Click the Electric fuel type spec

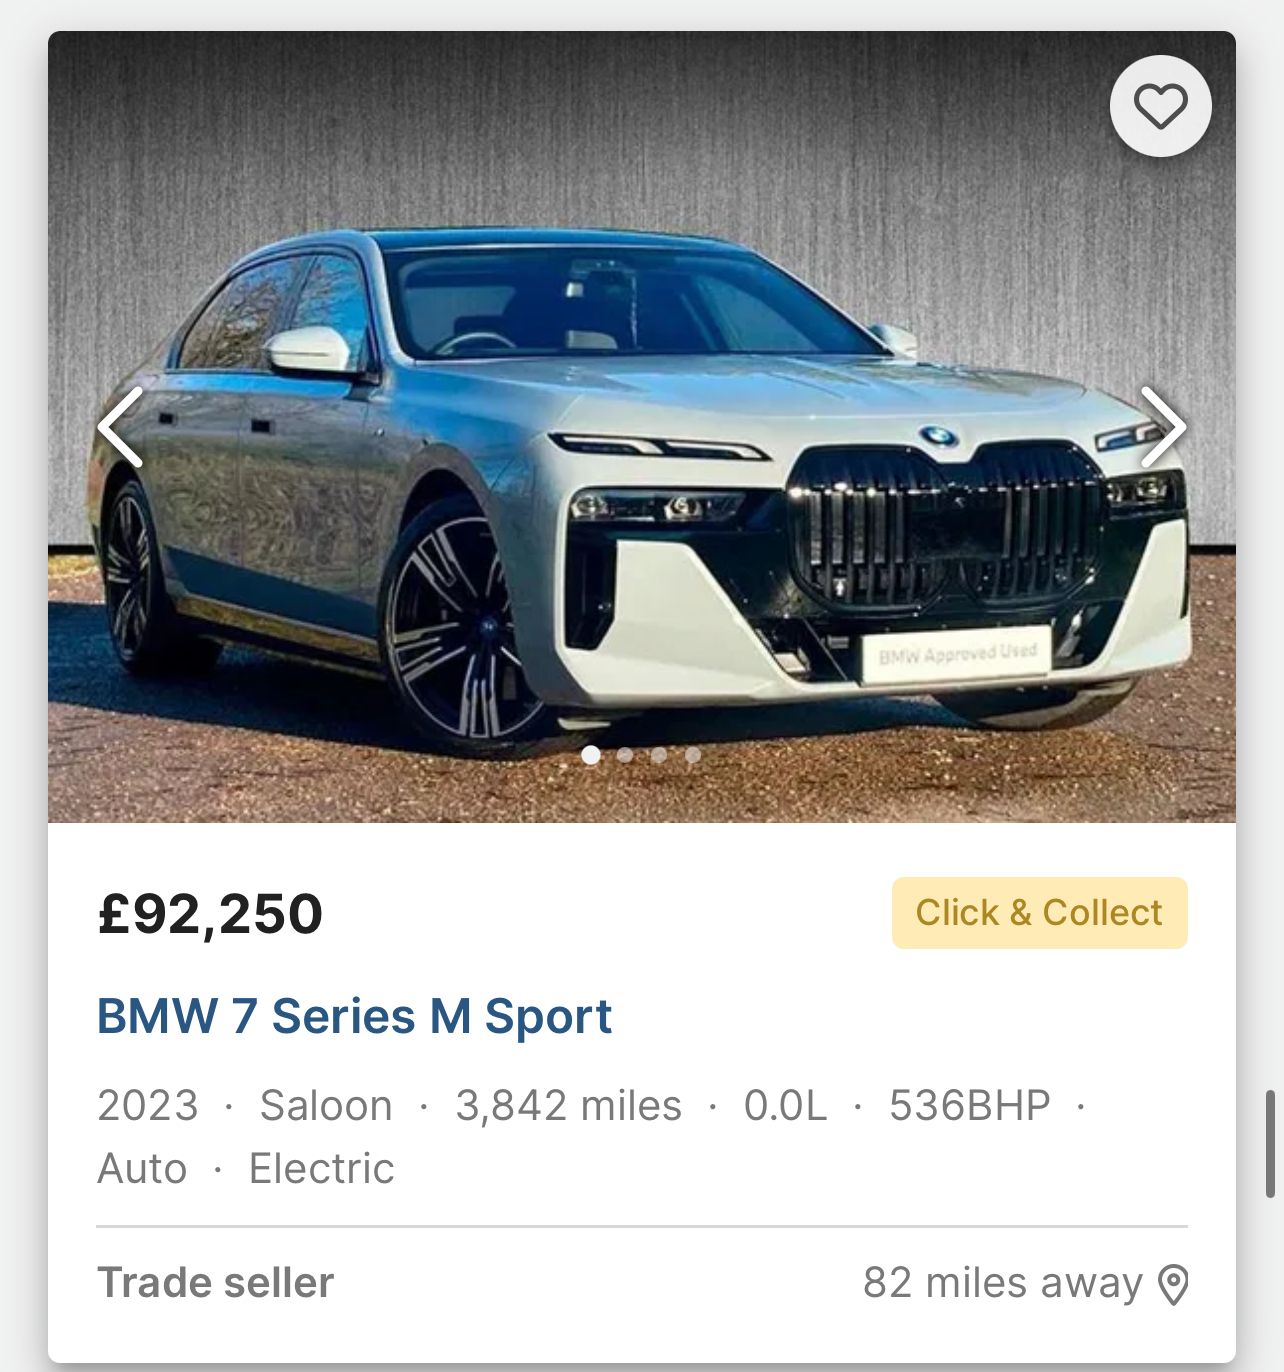tap(321, 1168)
